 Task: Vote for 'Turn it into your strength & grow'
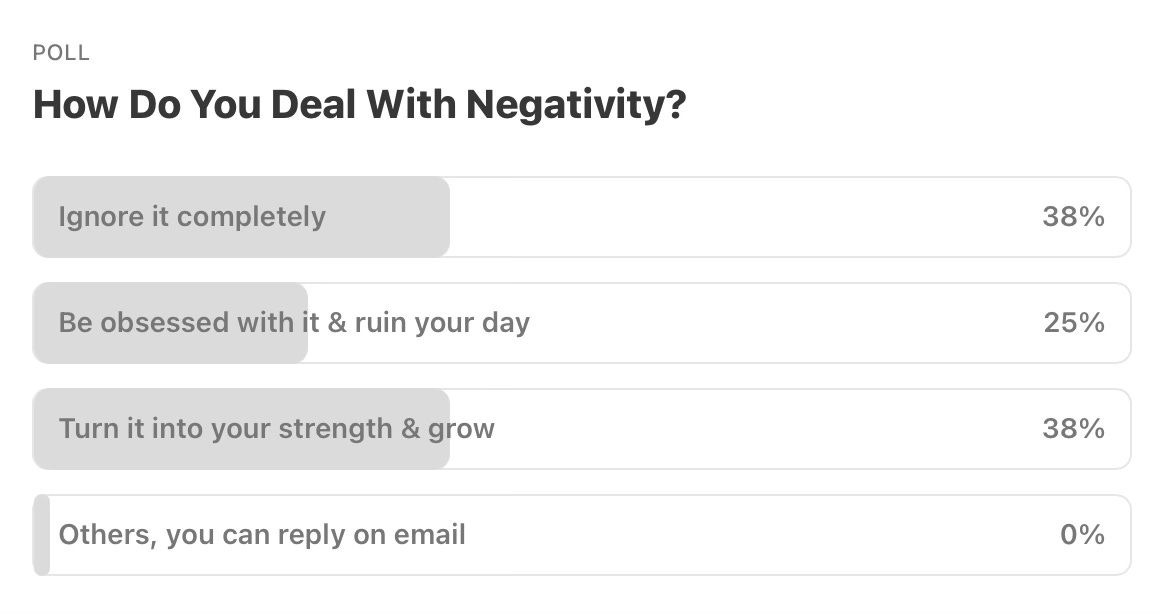tap(276, 429)
